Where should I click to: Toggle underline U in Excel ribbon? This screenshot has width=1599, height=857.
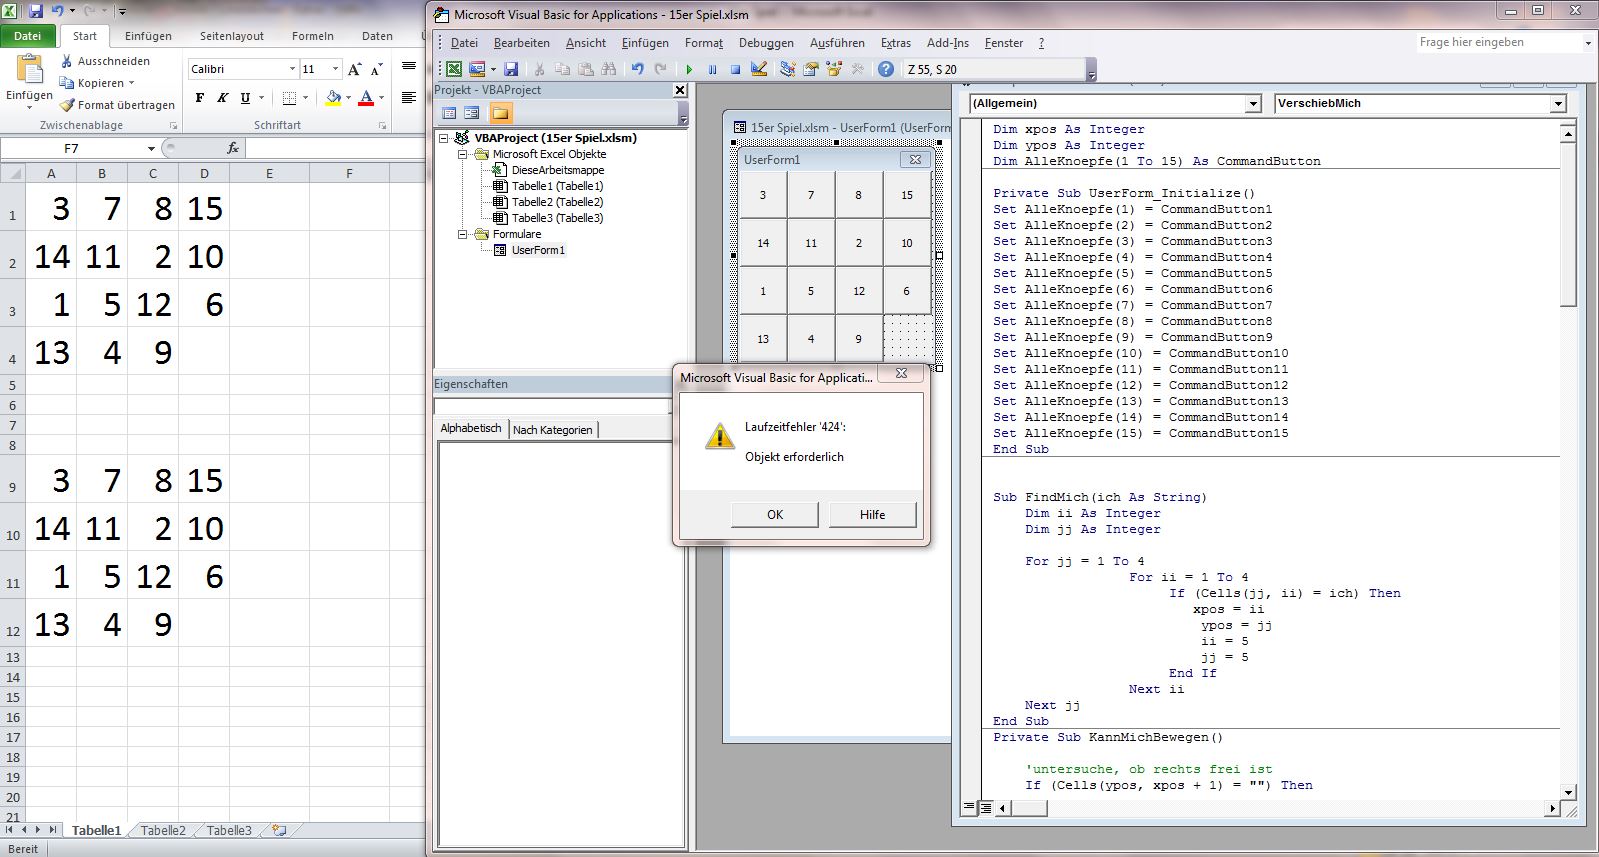click(x=245, y=98)
